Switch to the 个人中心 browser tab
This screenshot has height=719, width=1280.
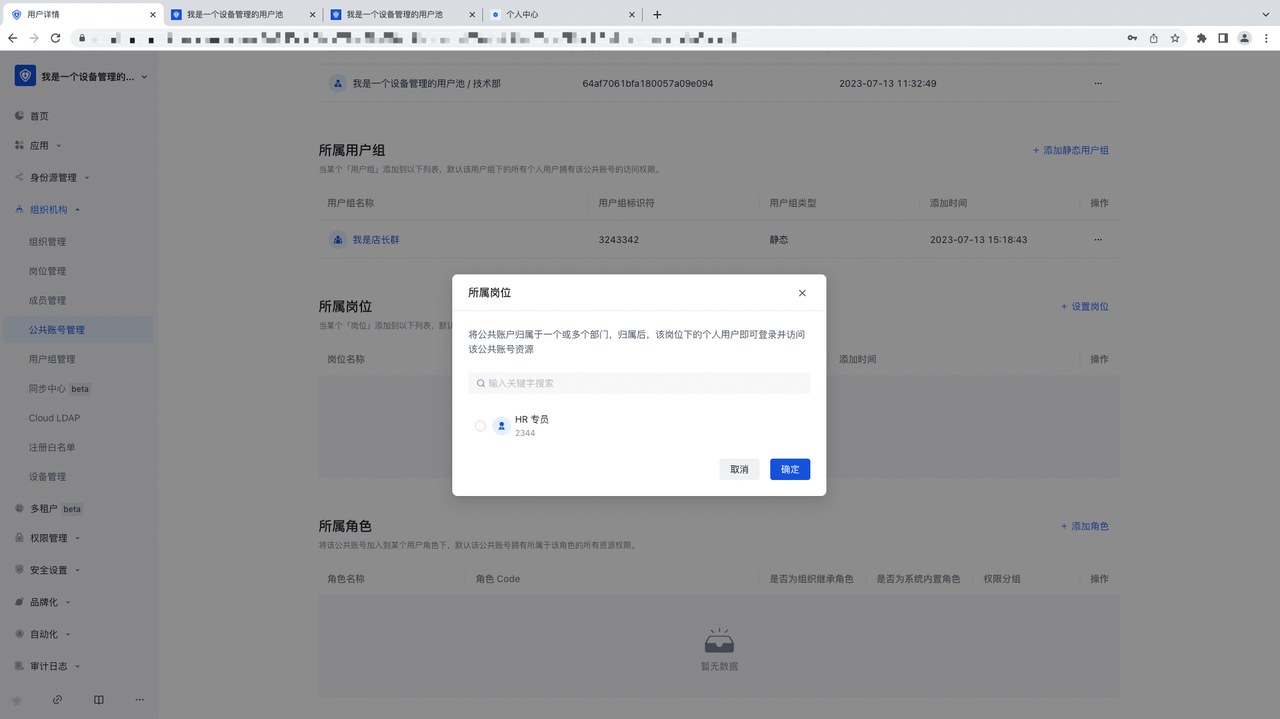[x=560, y=15]
